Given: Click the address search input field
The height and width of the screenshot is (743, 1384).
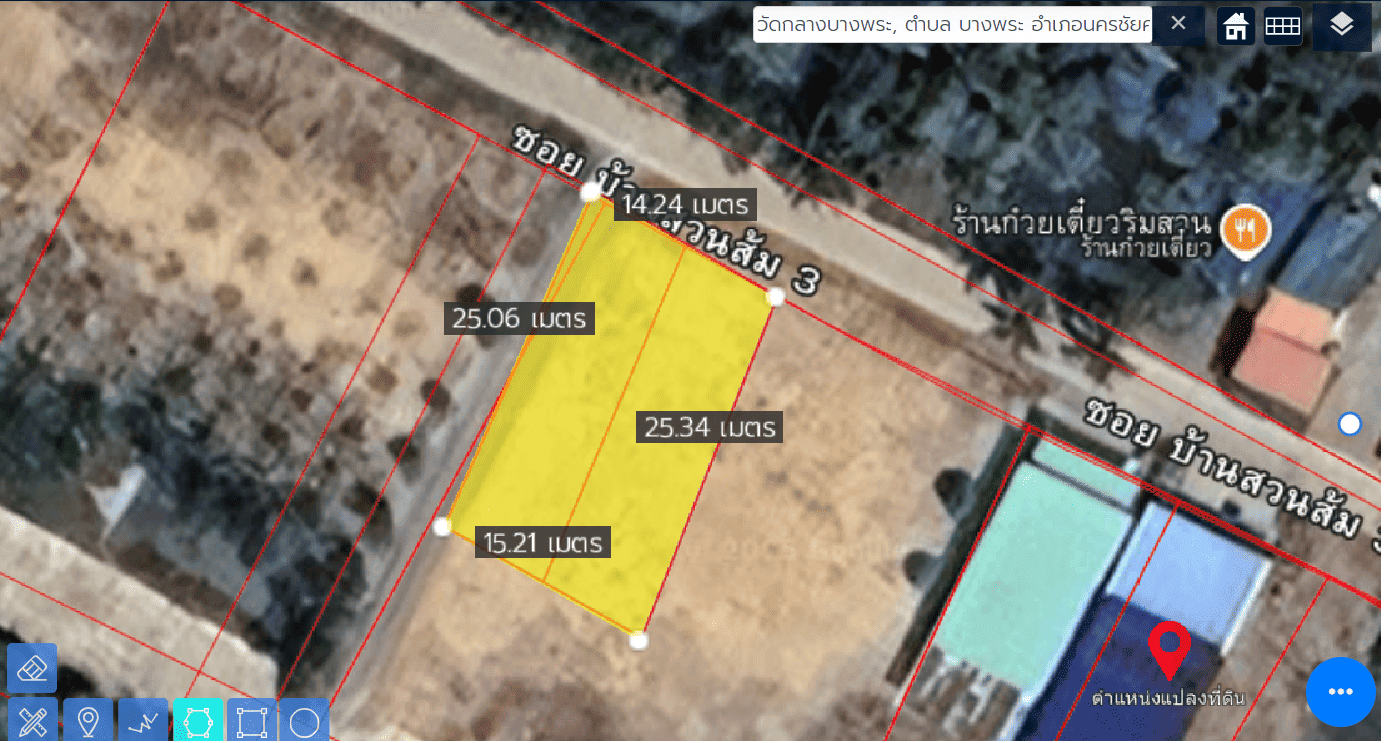Looking at the screenshot, I should click(952, 24).
